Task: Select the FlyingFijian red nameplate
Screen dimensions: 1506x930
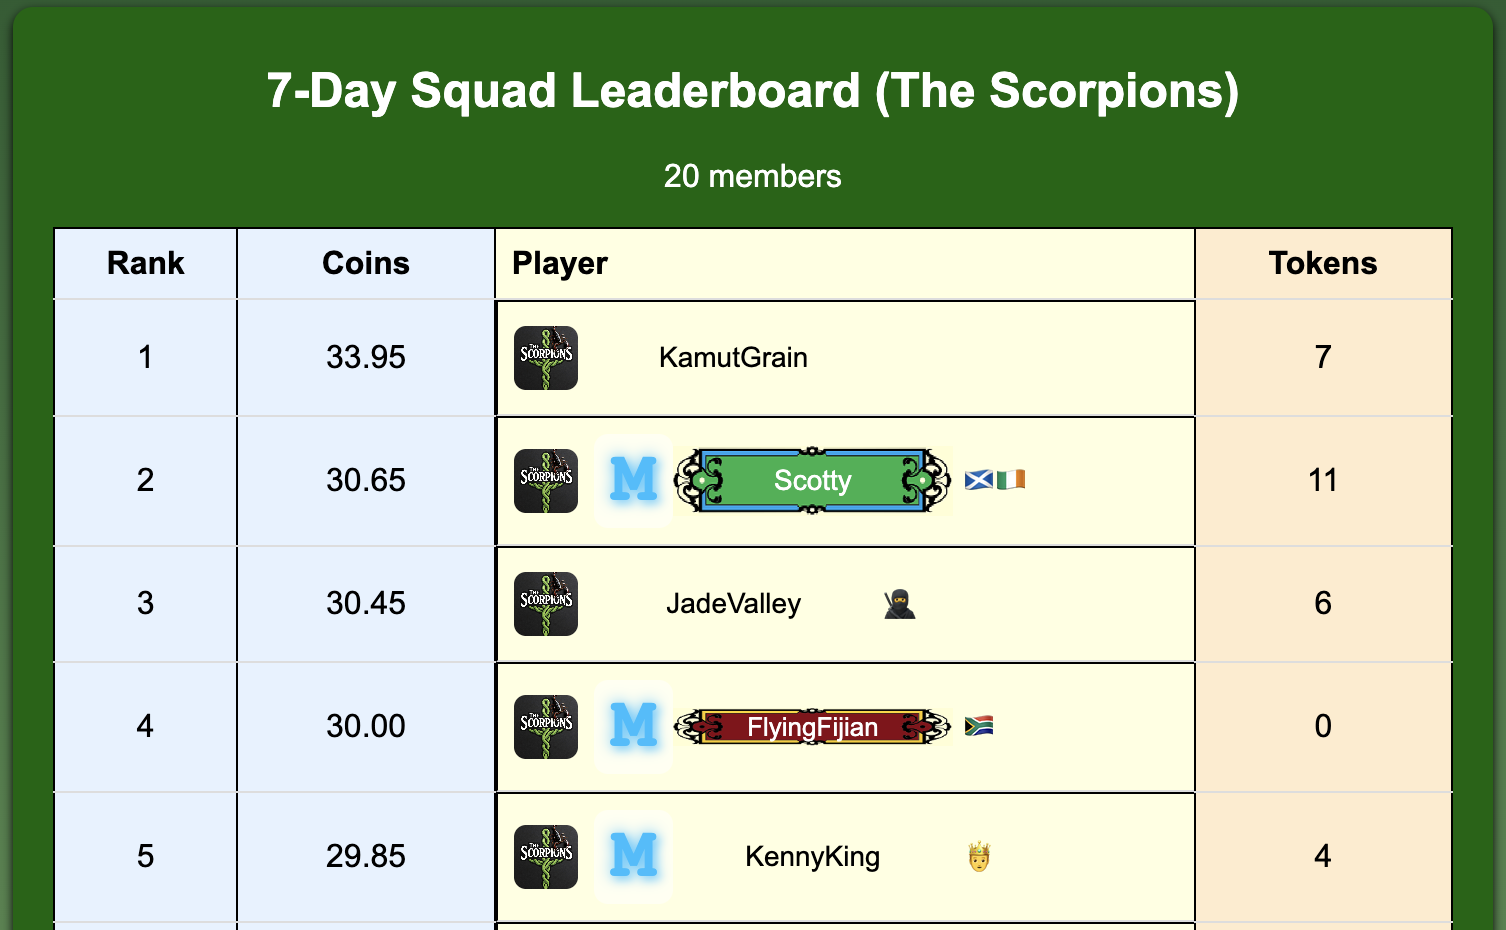Action: (x=812, y=727)
